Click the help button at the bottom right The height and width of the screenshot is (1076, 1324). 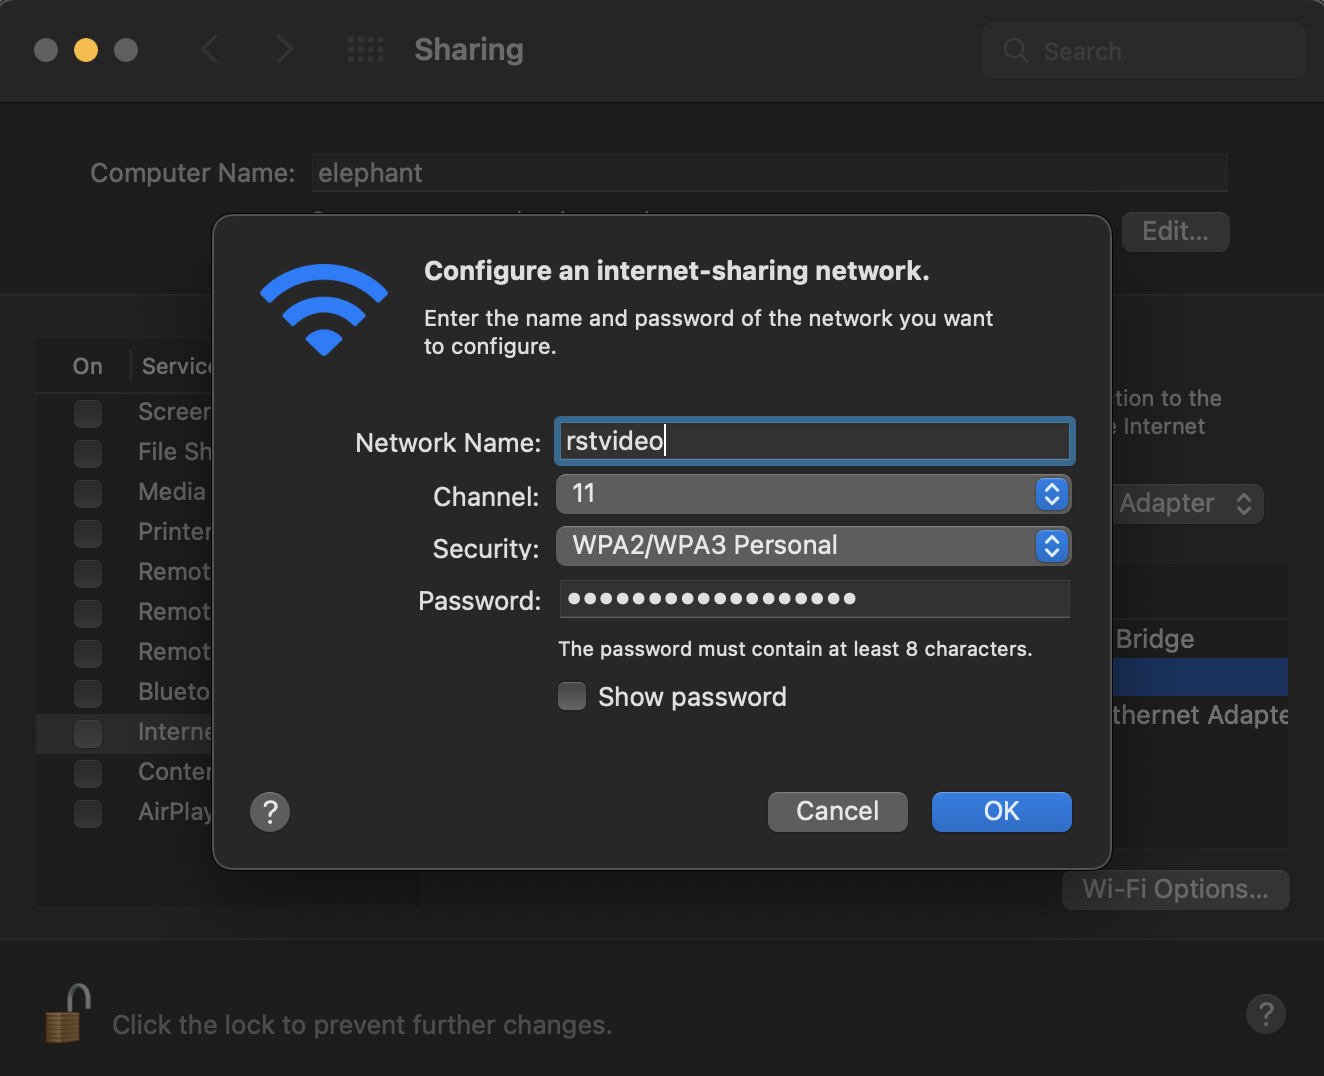click(1265, 1013)
